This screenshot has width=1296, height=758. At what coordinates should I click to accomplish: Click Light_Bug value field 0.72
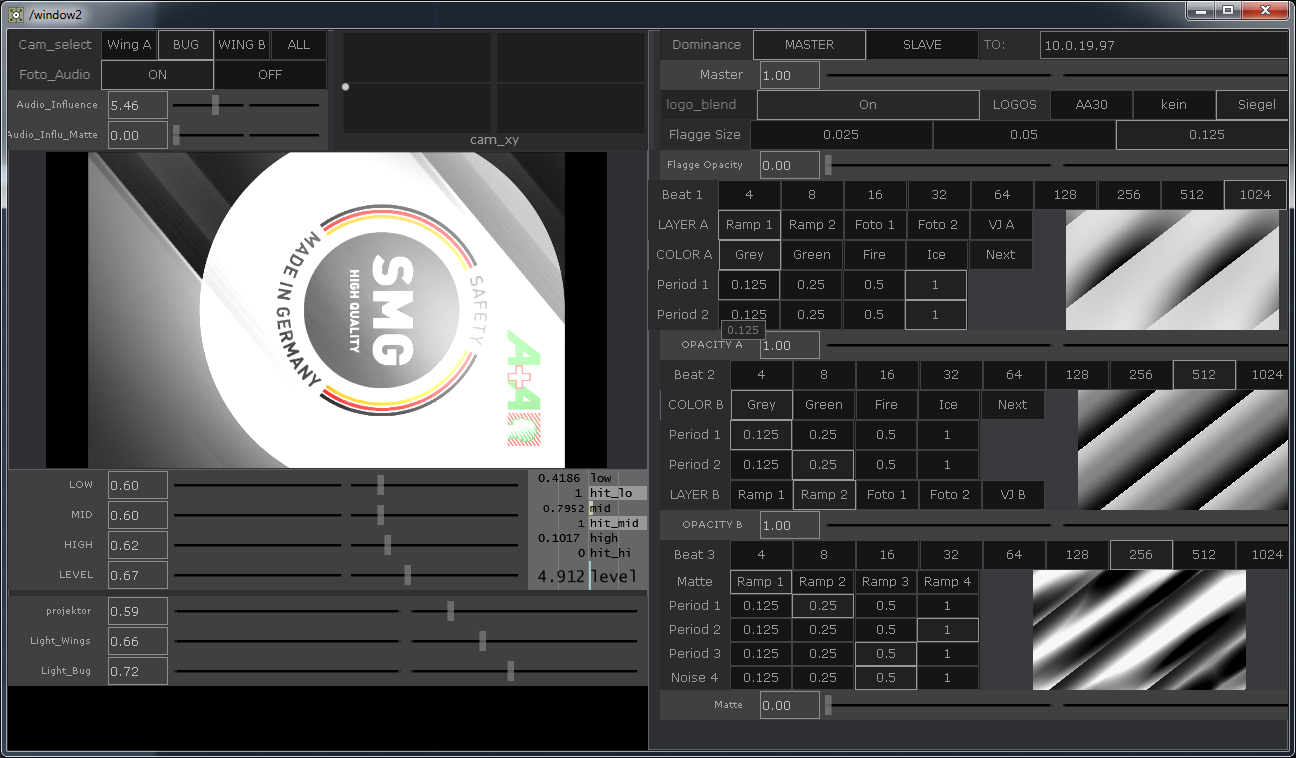138,671
